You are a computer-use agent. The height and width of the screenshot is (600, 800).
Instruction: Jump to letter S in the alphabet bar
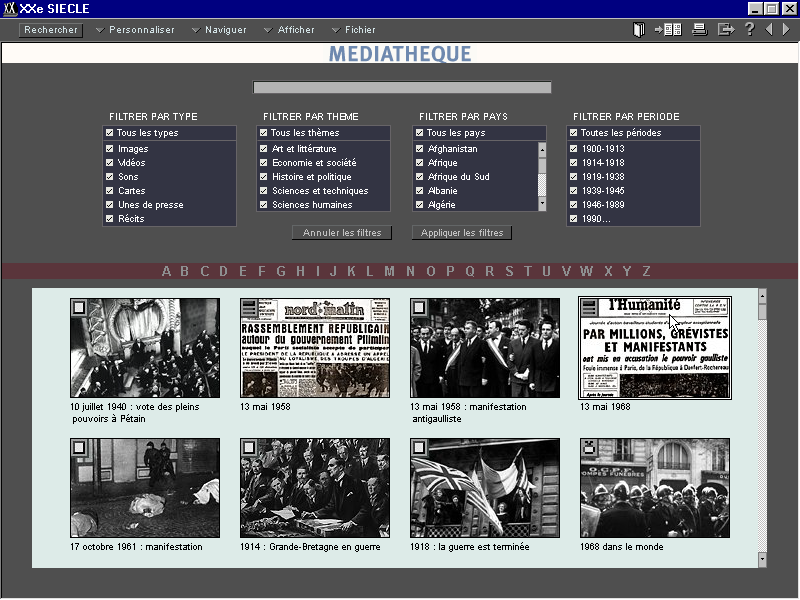(x=509, y=271)
